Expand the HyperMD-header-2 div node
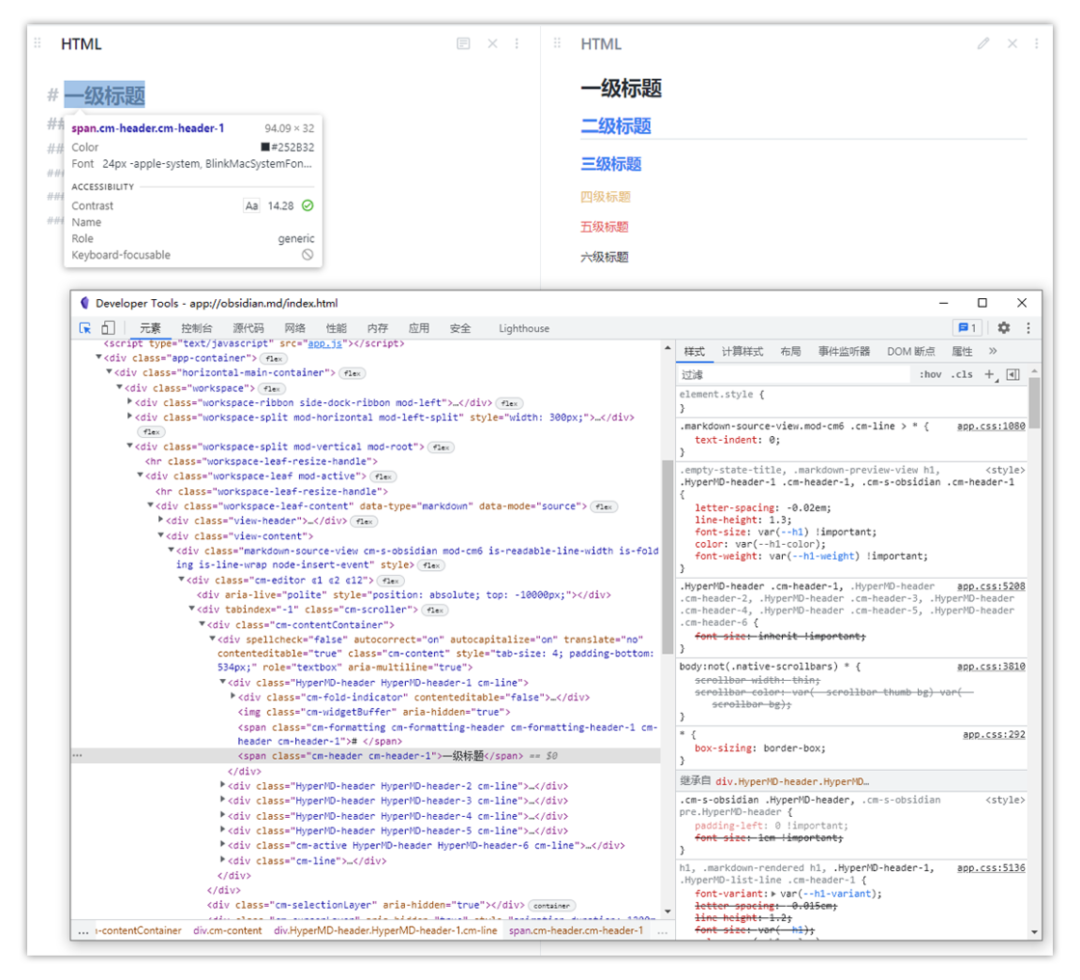The image size is (1080, 980). click(x=222, y=785)
